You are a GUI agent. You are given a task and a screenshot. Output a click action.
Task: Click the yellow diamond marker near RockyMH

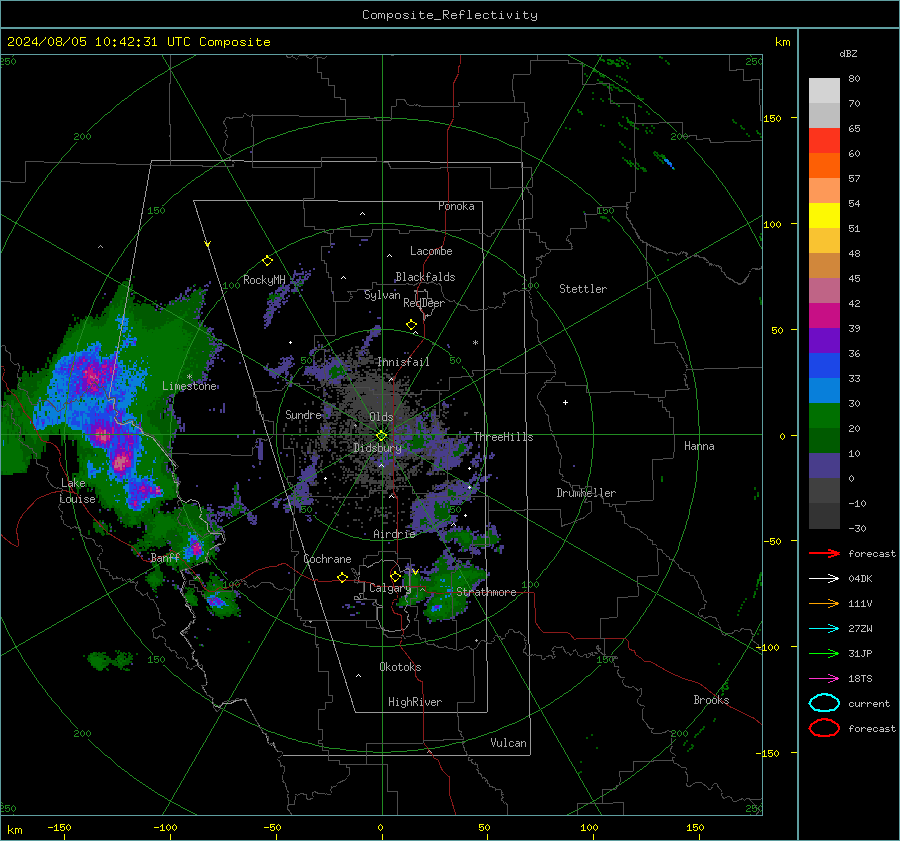[x=267, y=261]
